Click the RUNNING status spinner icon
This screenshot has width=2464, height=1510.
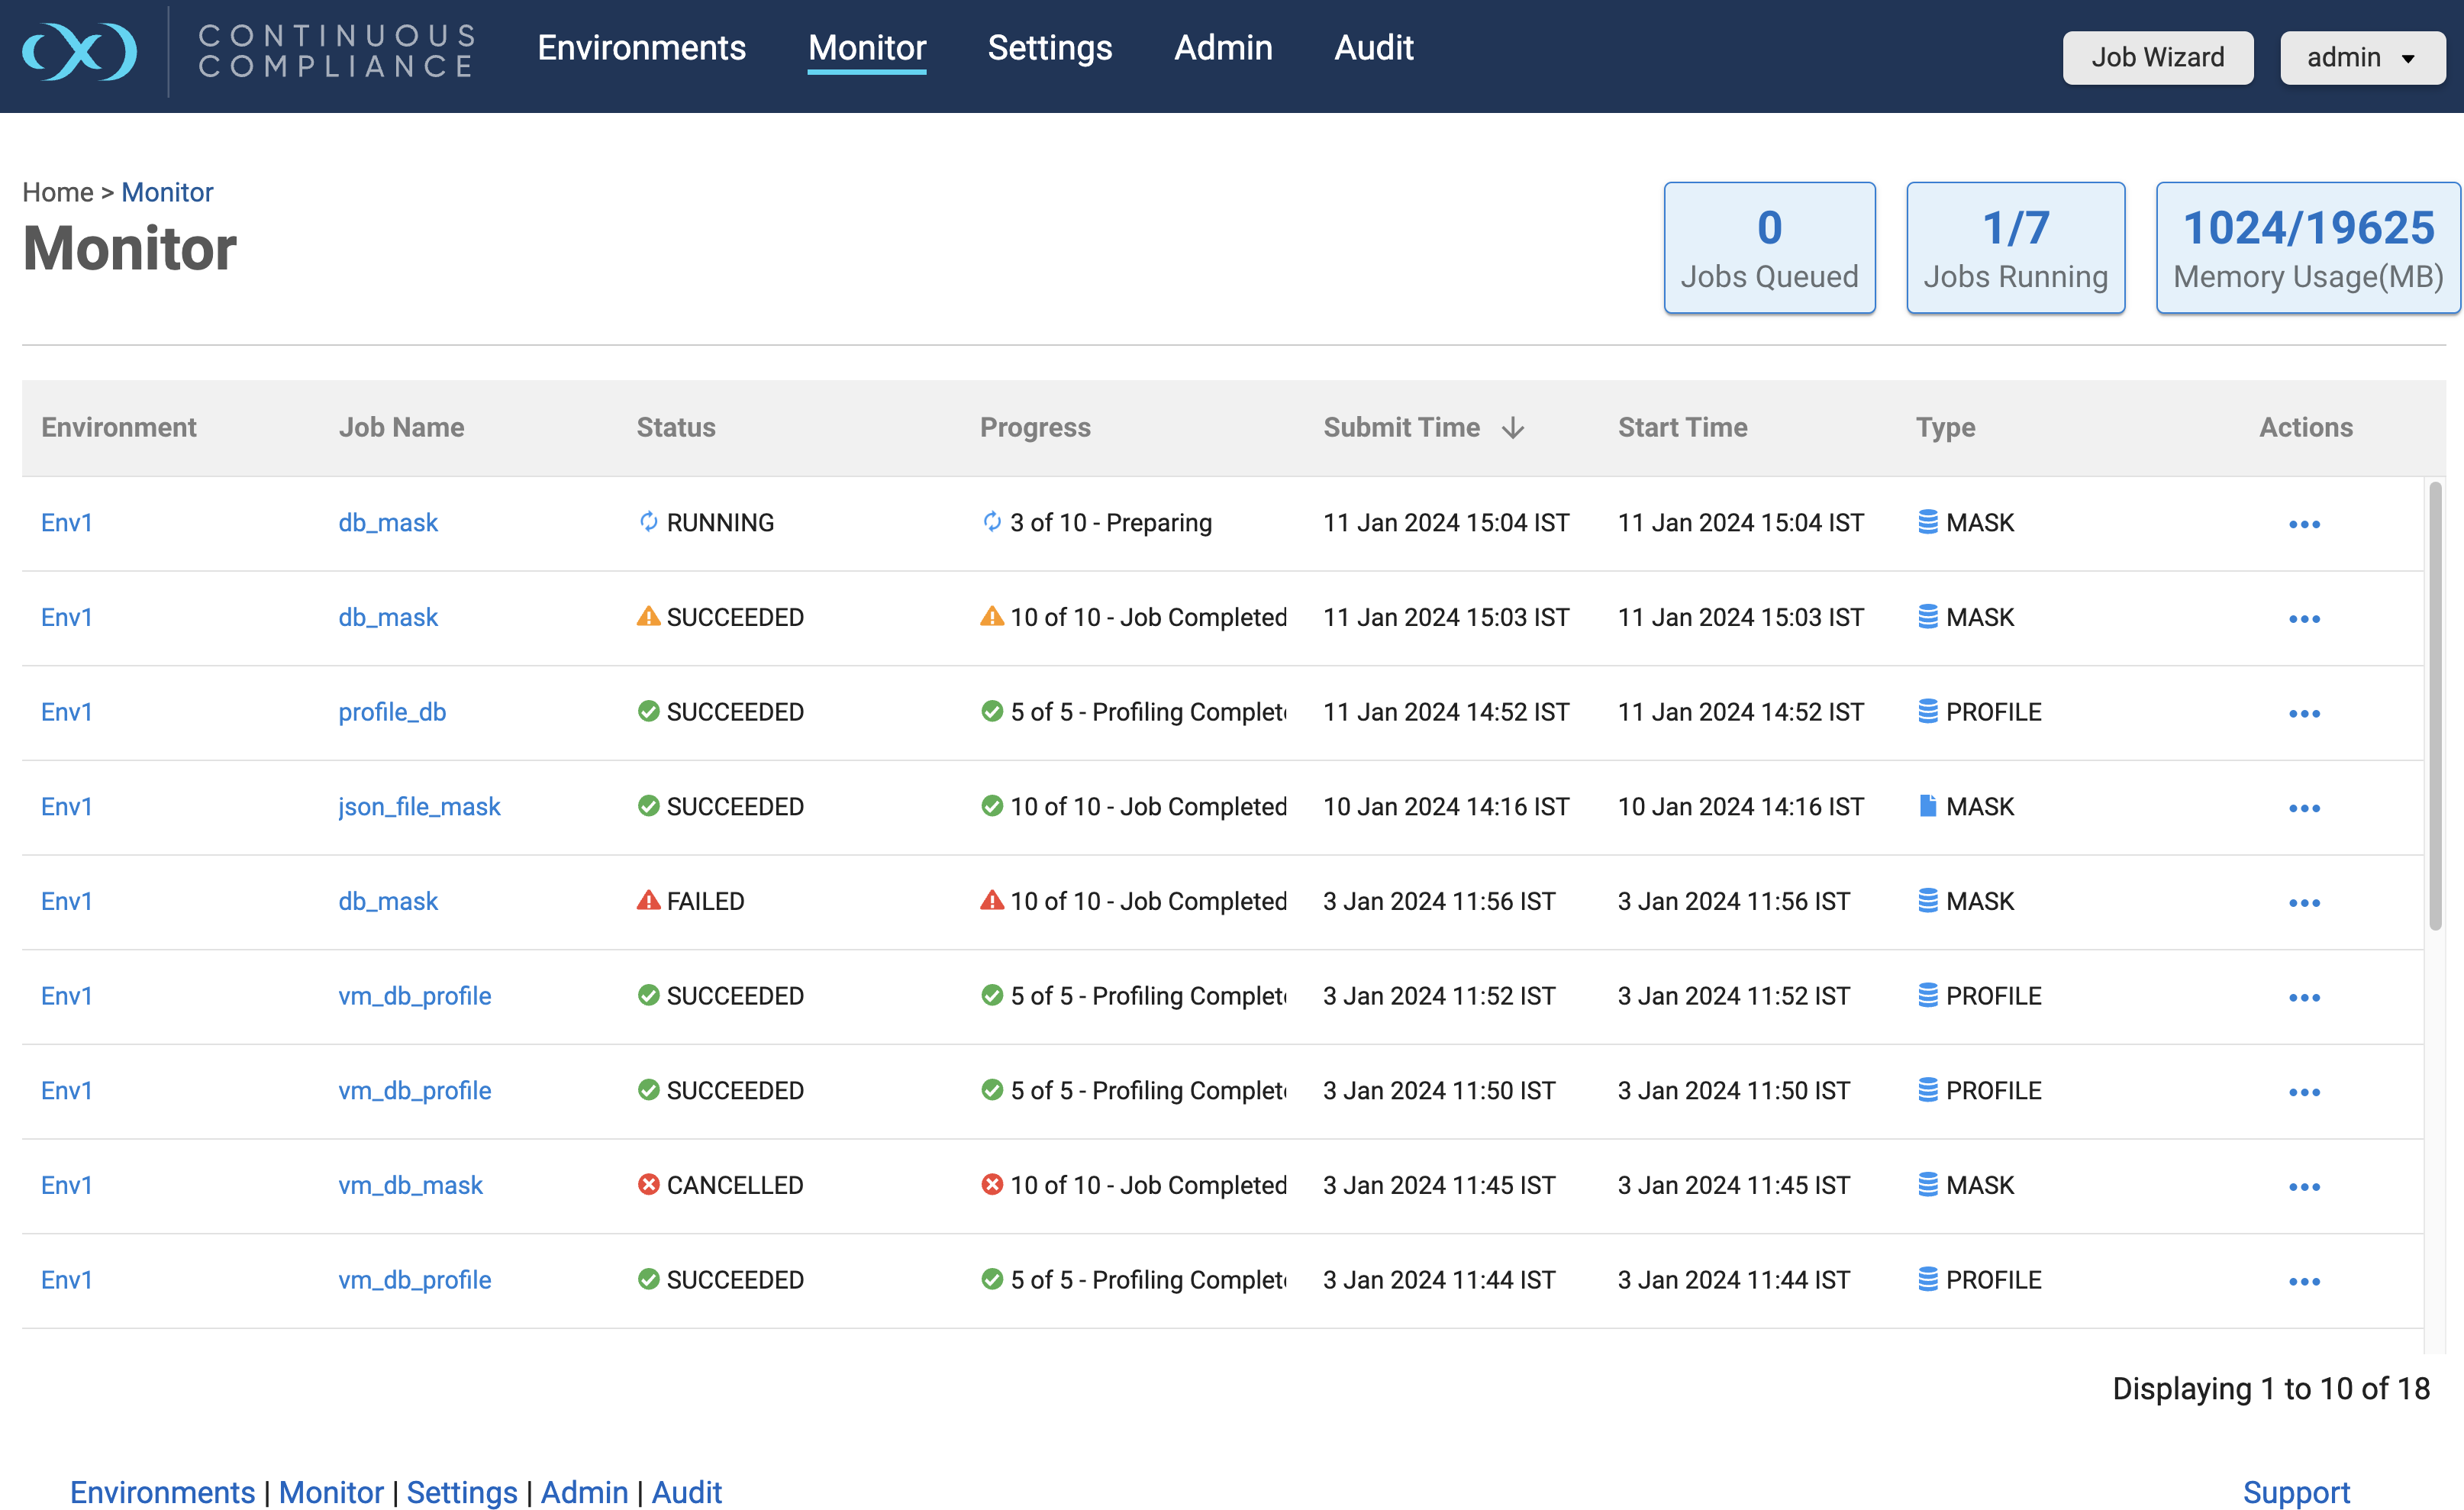pyautogui.click(x=648, y=522)
